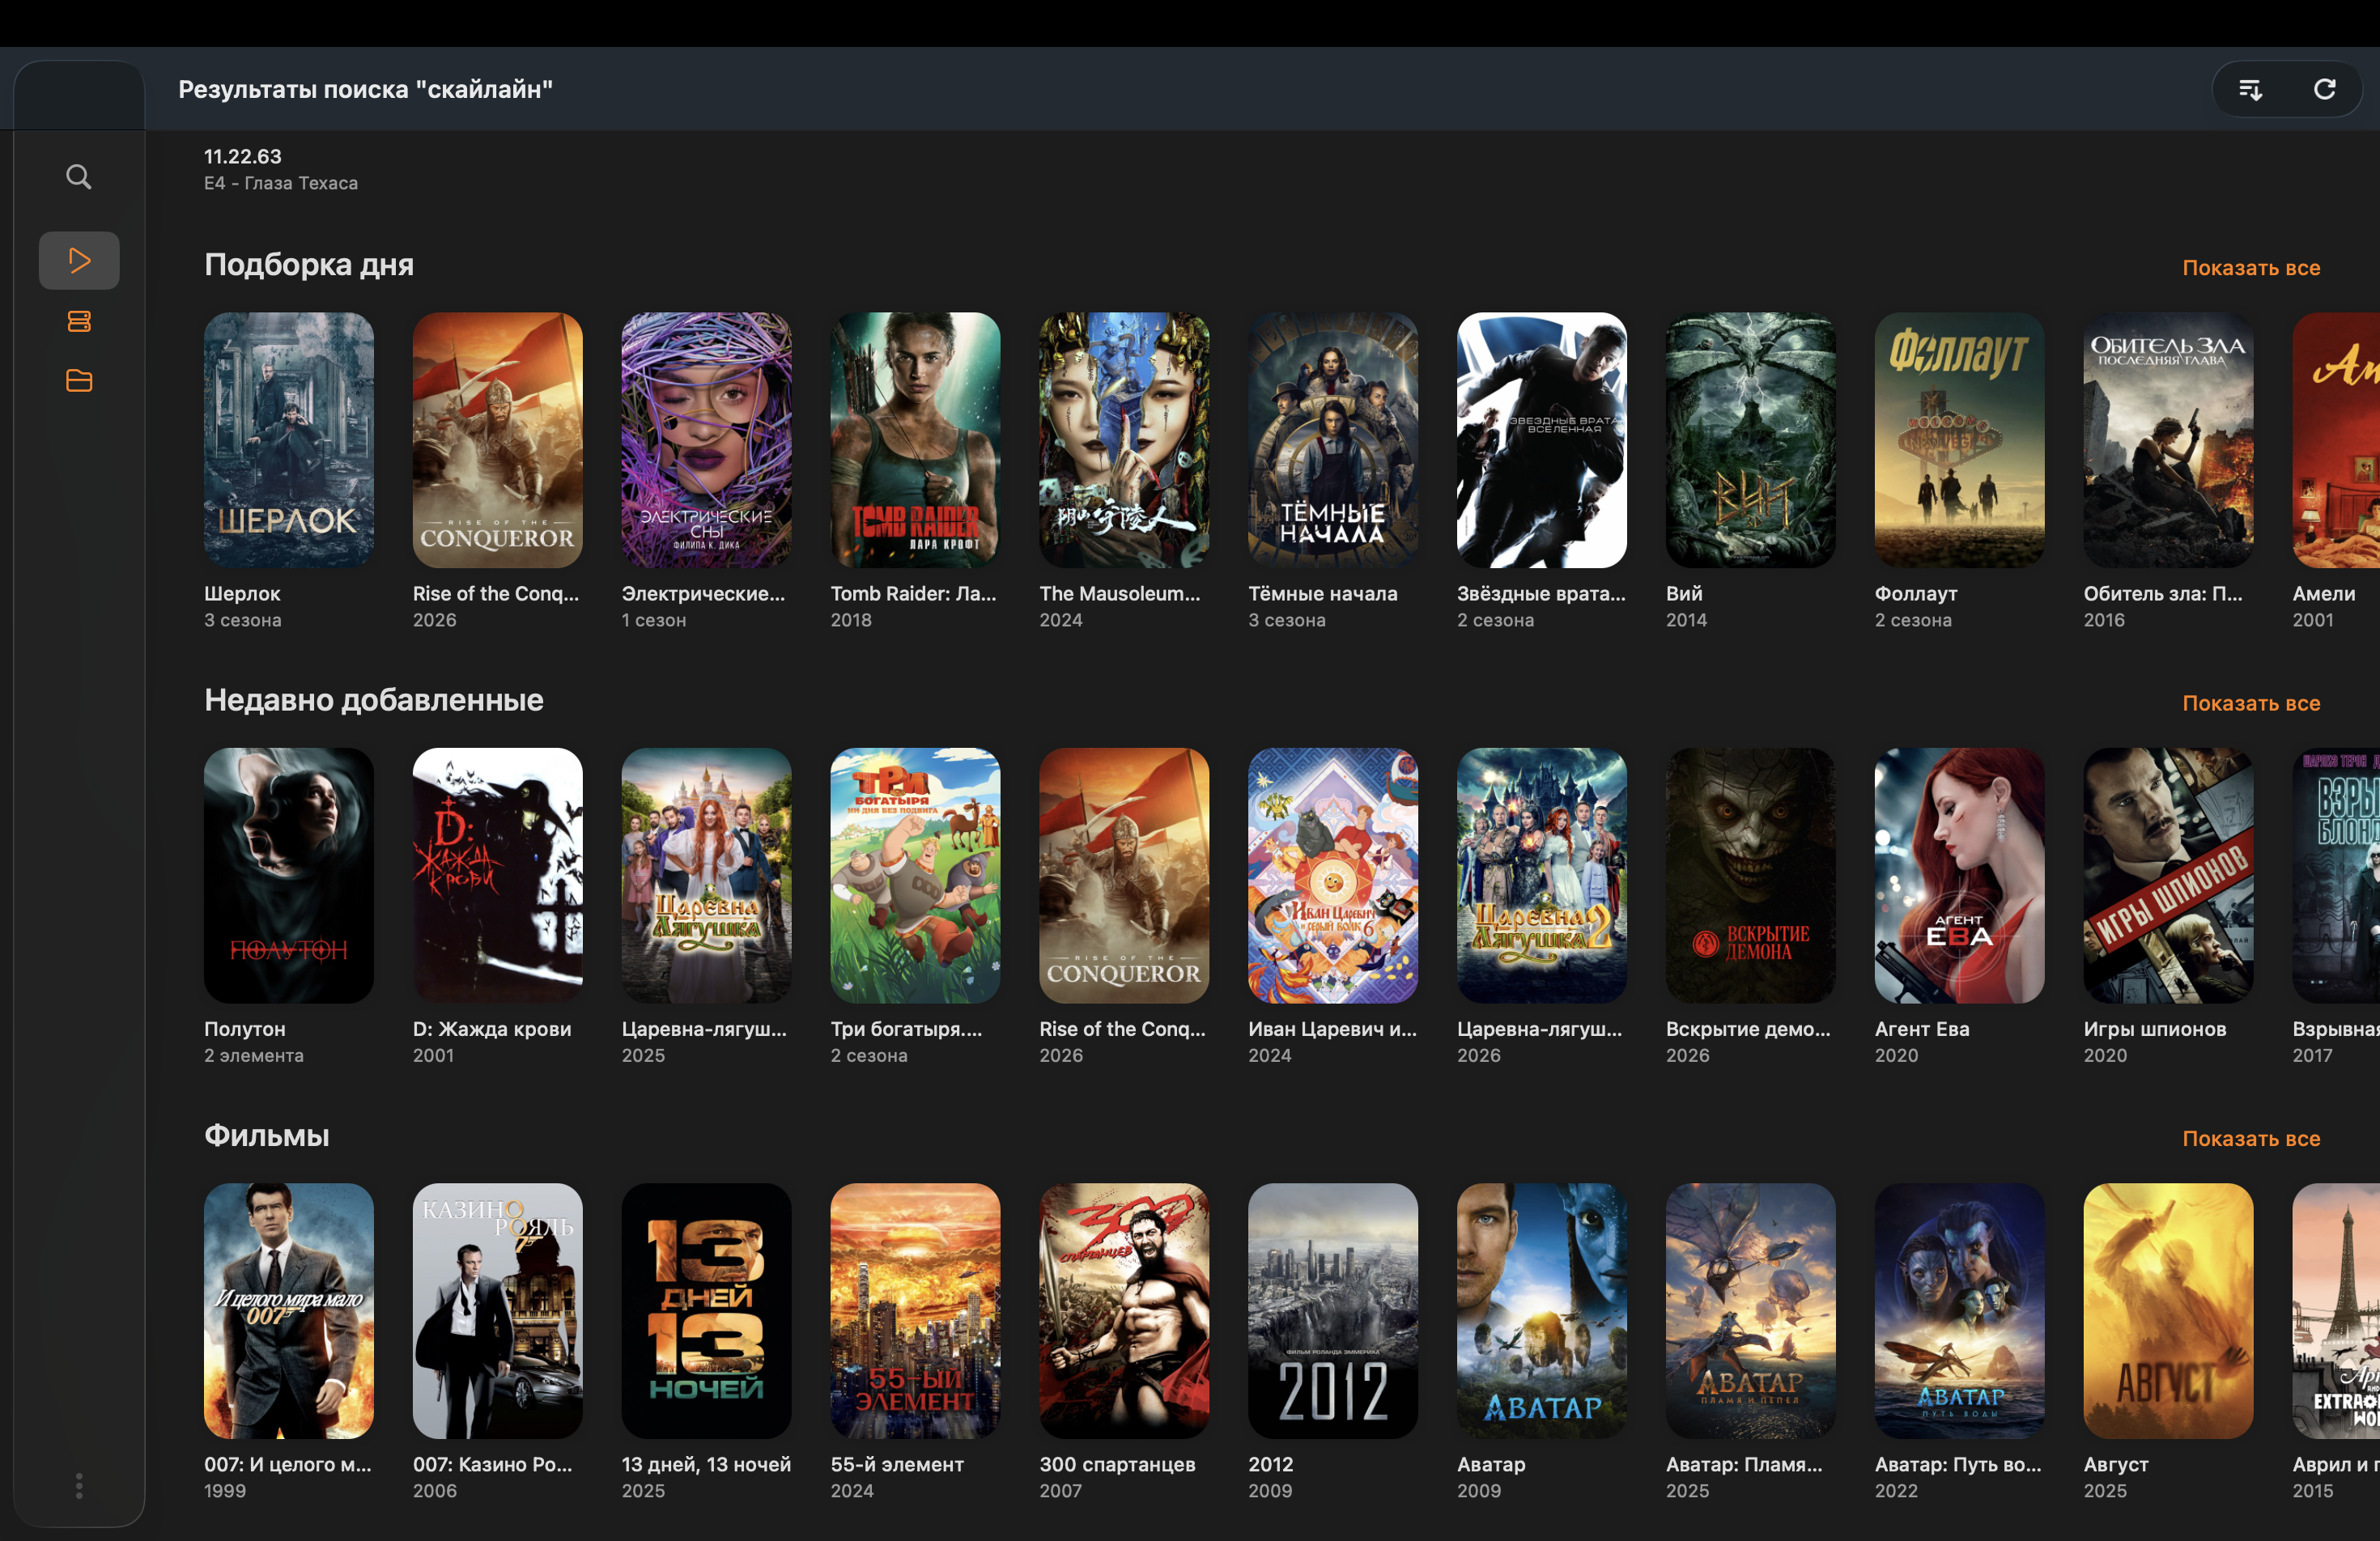Open Игры шпионов poster
Screen dimensions: 2380x1541
tap(2169, 876)
